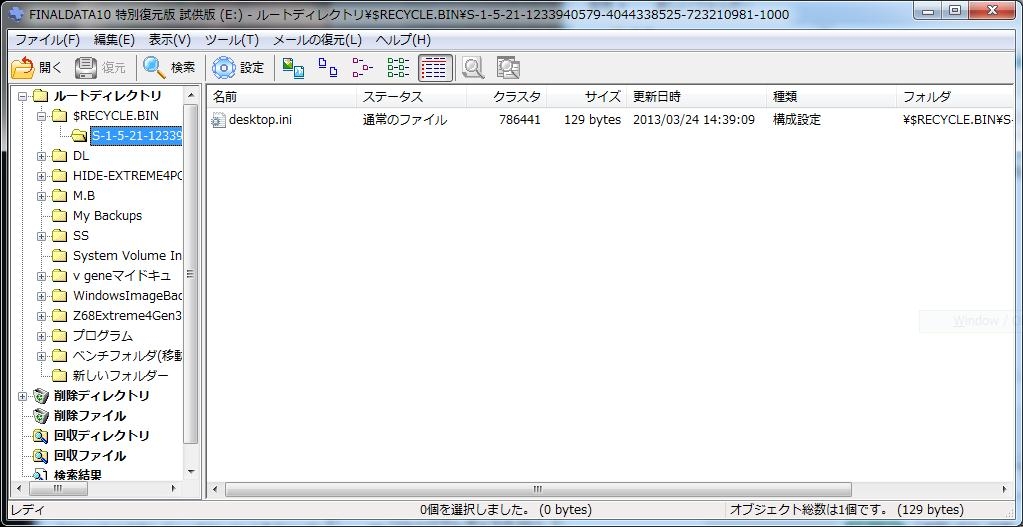This screenshot has width=1023, height=527.
Task: Select the desktop.ini file row
Action: [611, 120]
